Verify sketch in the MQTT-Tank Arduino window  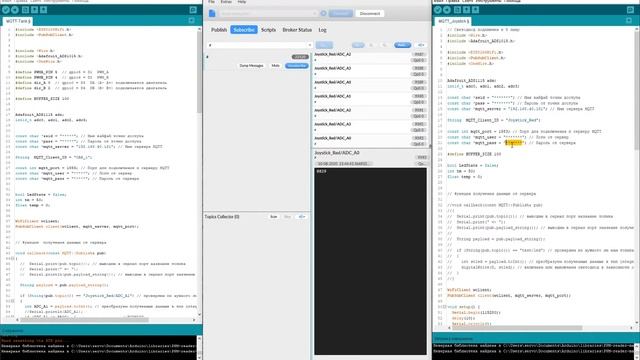tap(6, 9)
